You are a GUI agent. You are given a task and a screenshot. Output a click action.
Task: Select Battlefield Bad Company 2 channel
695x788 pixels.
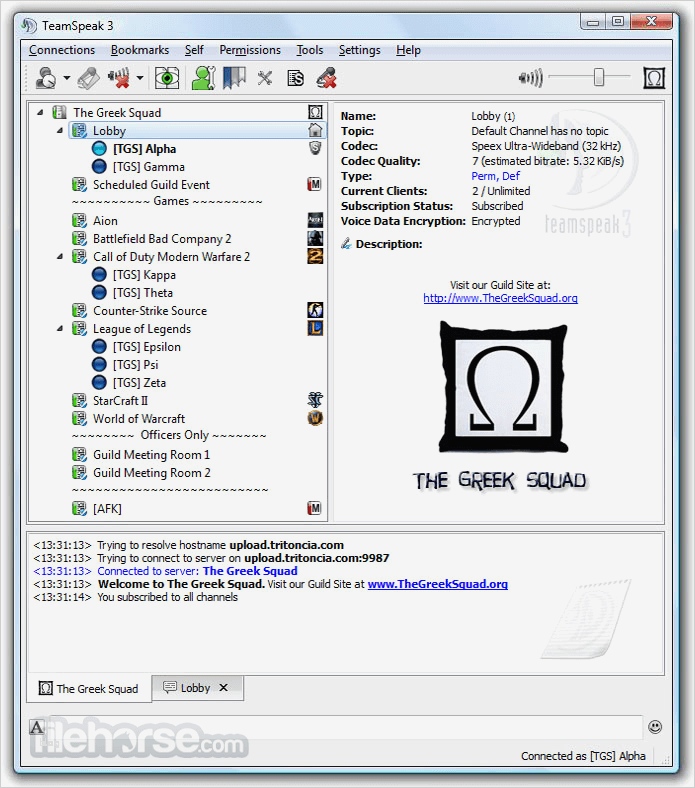(162, 239)
